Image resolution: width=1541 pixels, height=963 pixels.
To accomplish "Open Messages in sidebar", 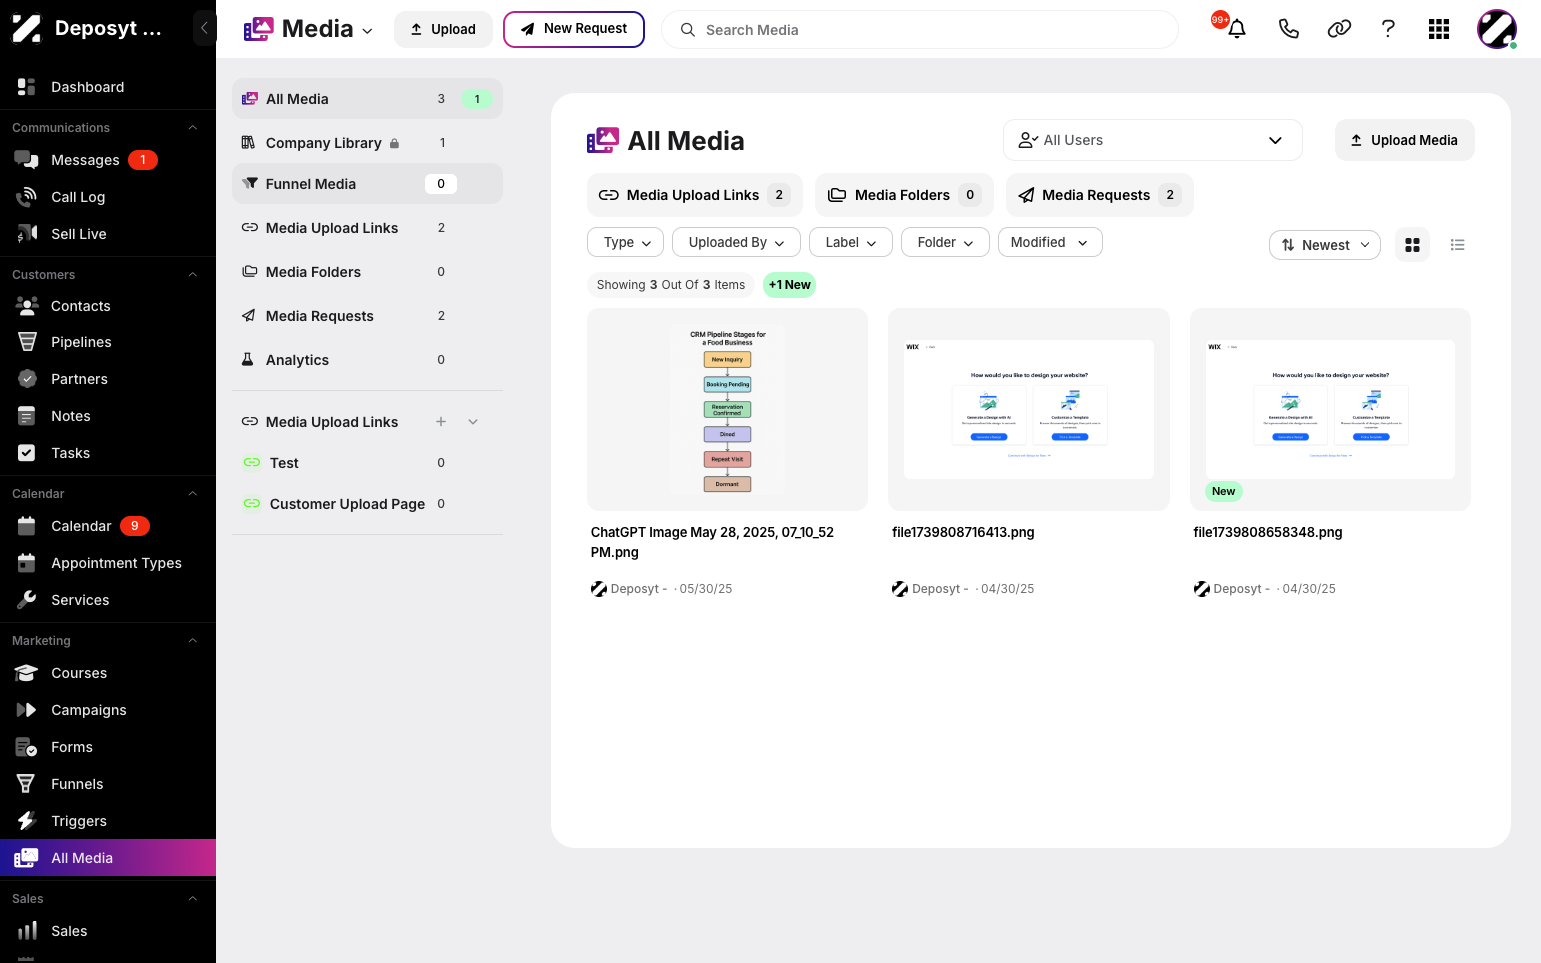I will point(108,160).
